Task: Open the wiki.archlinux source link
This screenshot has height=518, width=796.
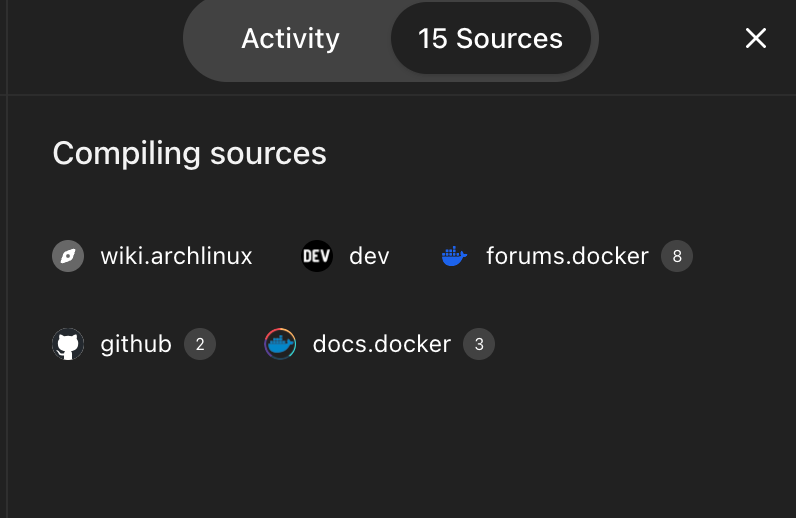Action: pos(176,256)
